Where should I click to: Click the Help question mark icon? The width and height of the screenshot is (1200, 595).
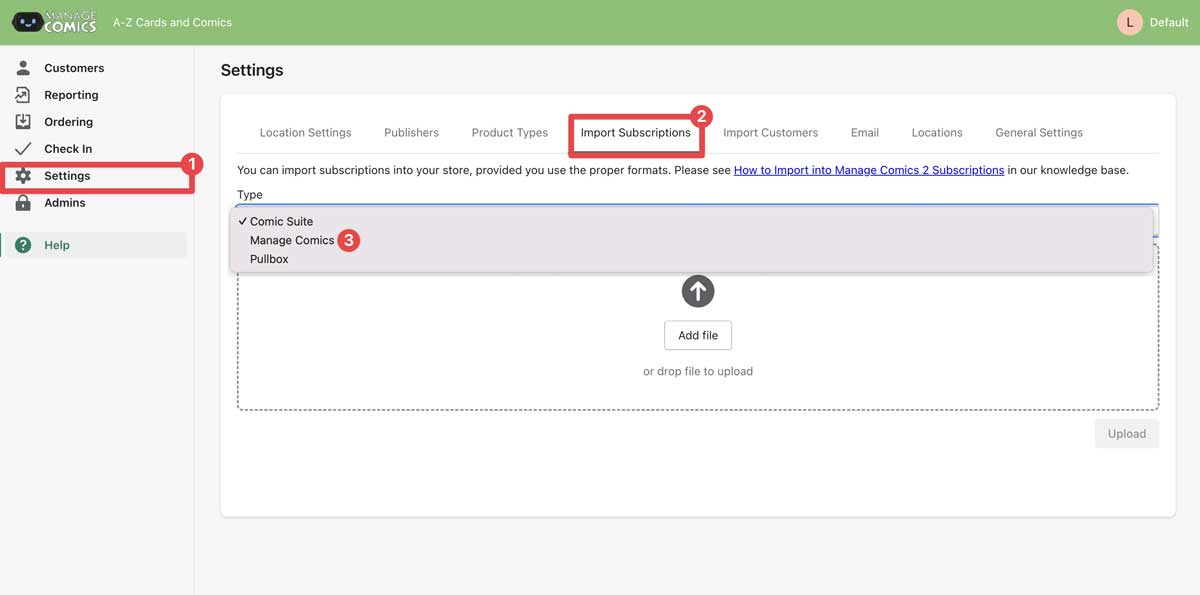[x=23, y=245]
